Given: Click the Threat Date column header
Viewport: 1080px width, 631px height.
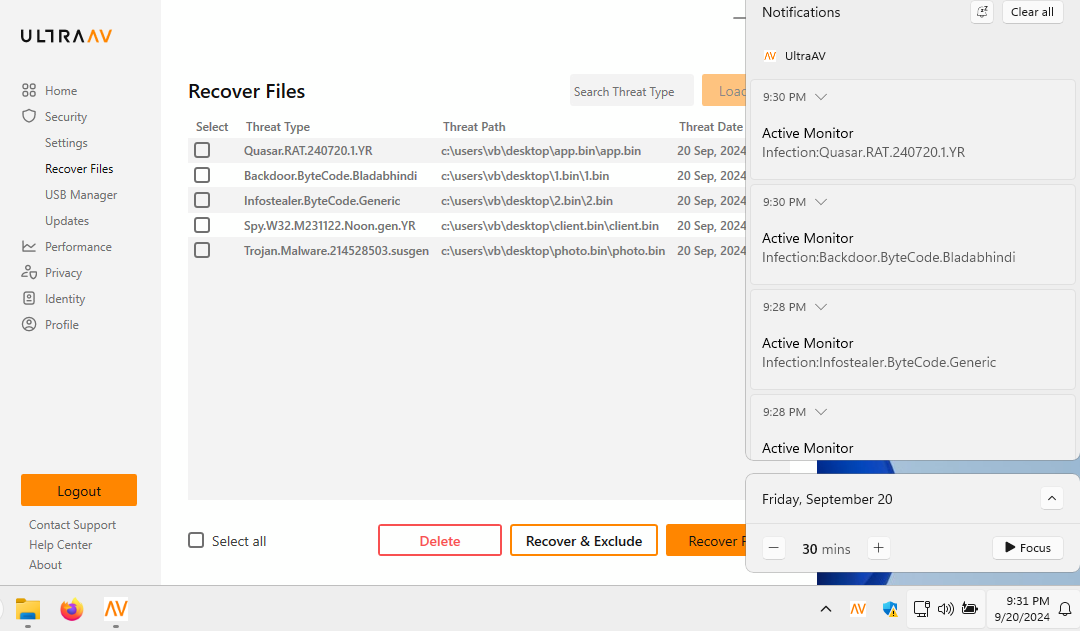Looking at the screenshot, I should point(711,127).
